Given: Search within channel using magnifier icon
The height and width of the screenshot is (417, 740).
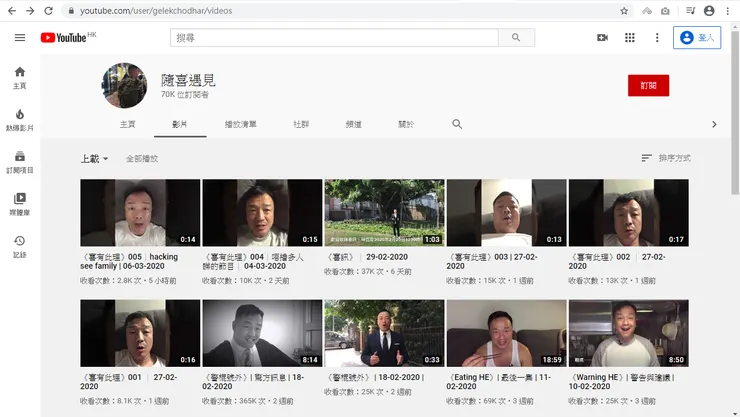Looking at the screenshot, I should pyautogui.click(x=457, y=124).
